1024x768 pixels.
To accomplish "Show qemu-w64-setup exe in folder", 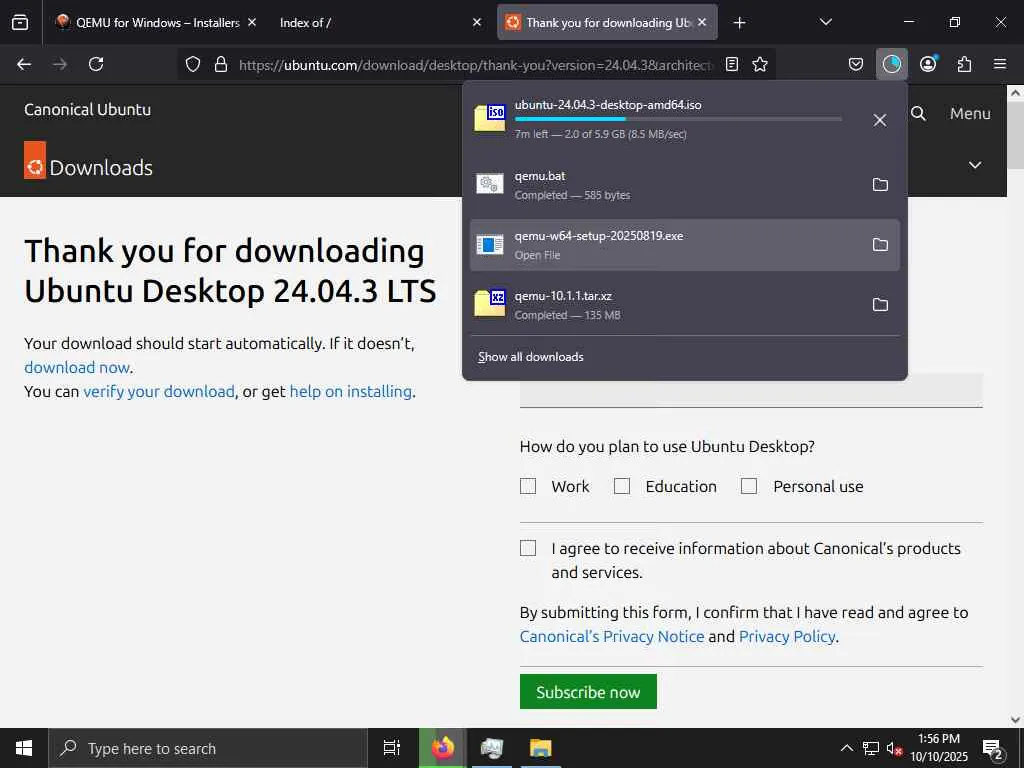I will [x=880, y=245].
